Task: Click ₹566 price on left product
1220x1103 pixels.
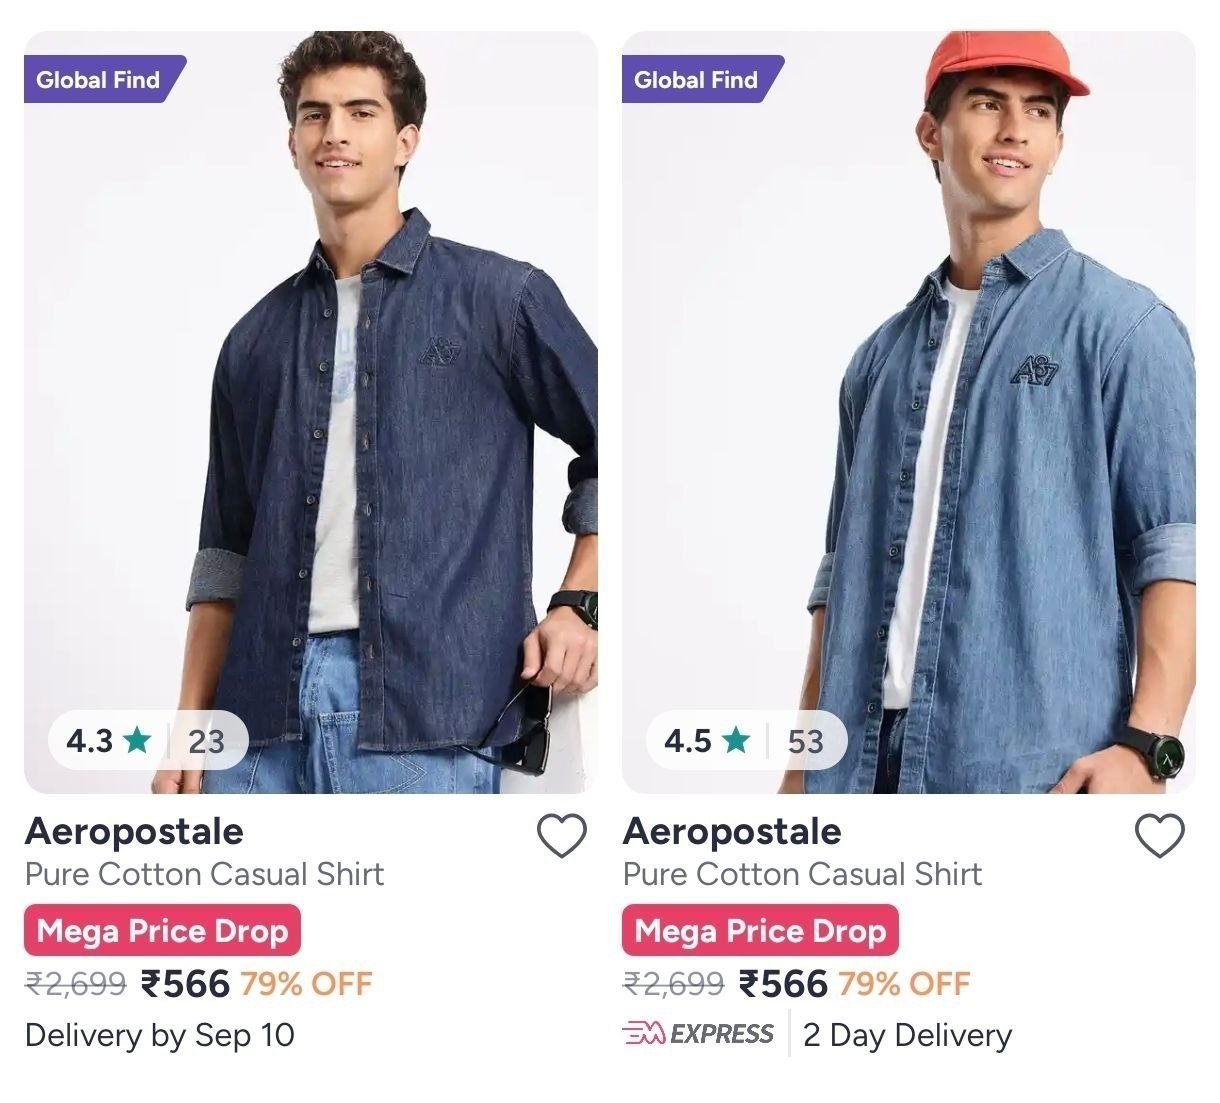Action: pyautogui.click(x=185, y=983)
